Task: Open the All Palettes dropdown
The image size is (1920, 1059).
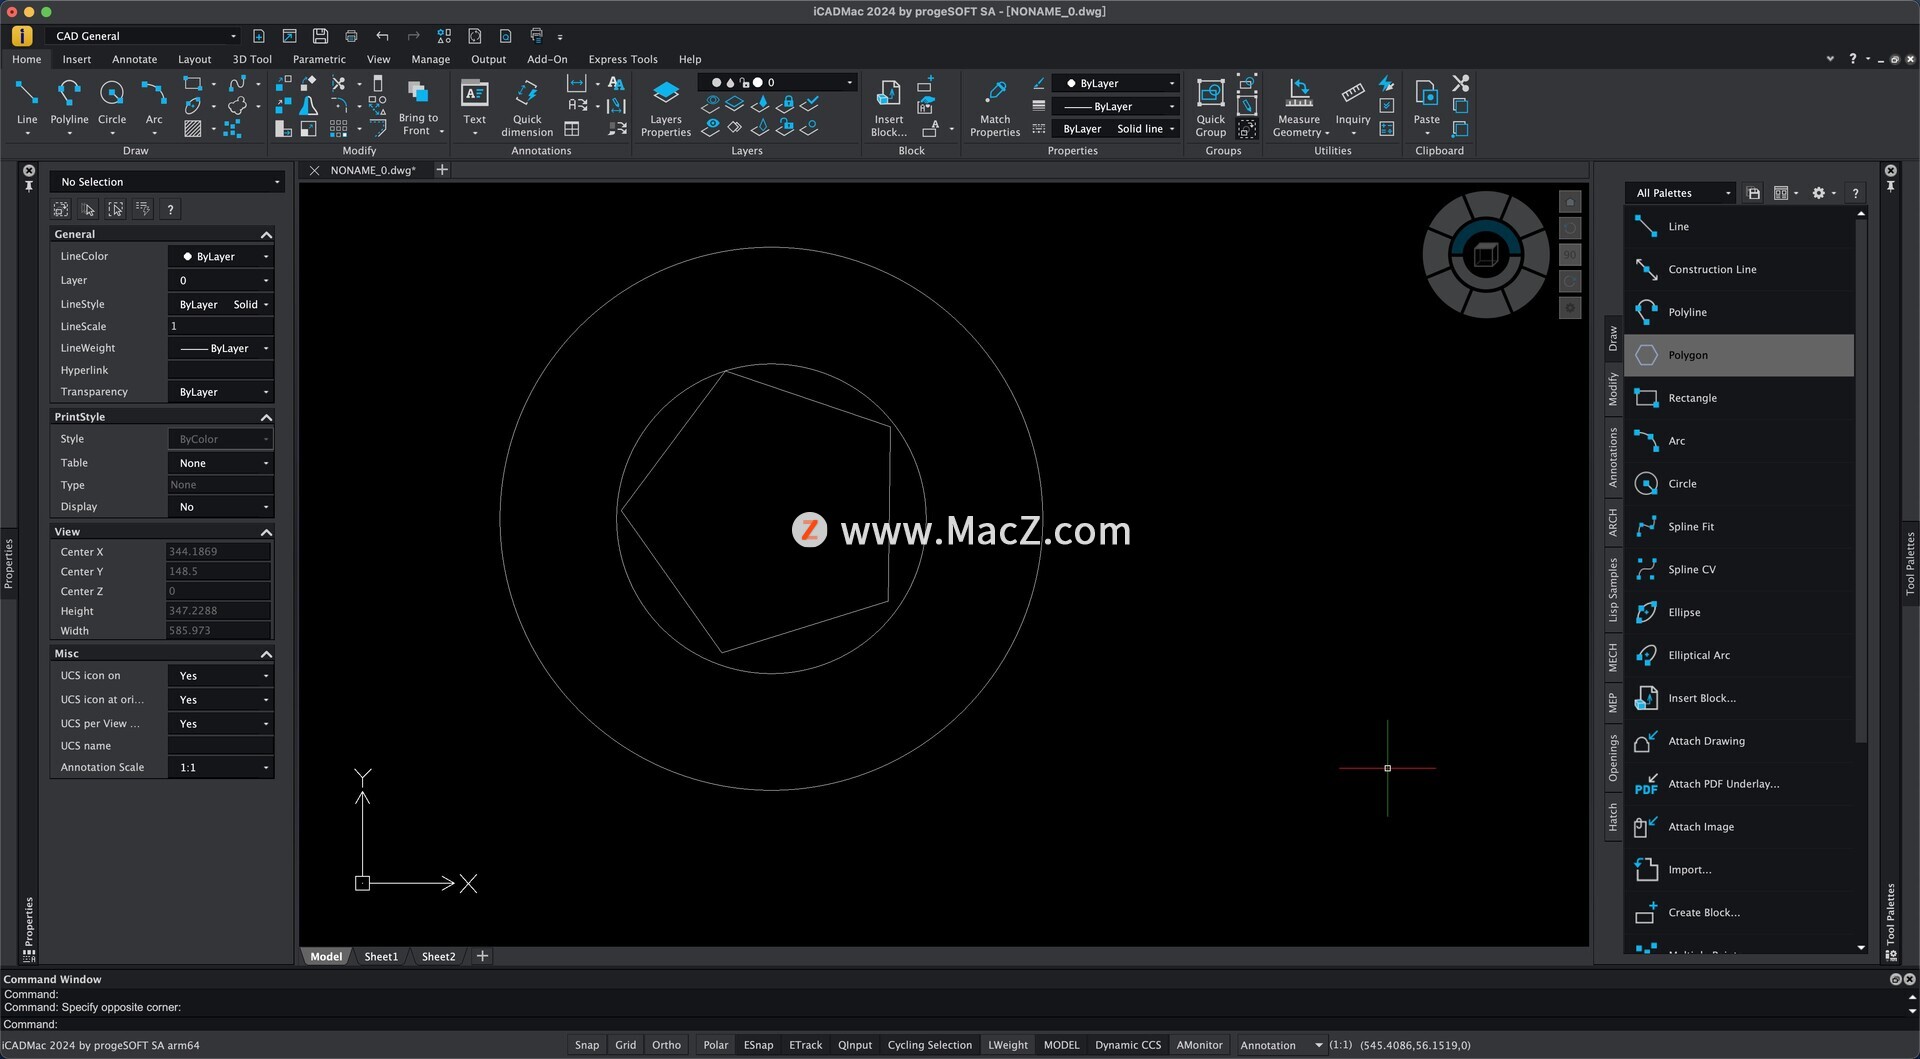Action: 1683,193
